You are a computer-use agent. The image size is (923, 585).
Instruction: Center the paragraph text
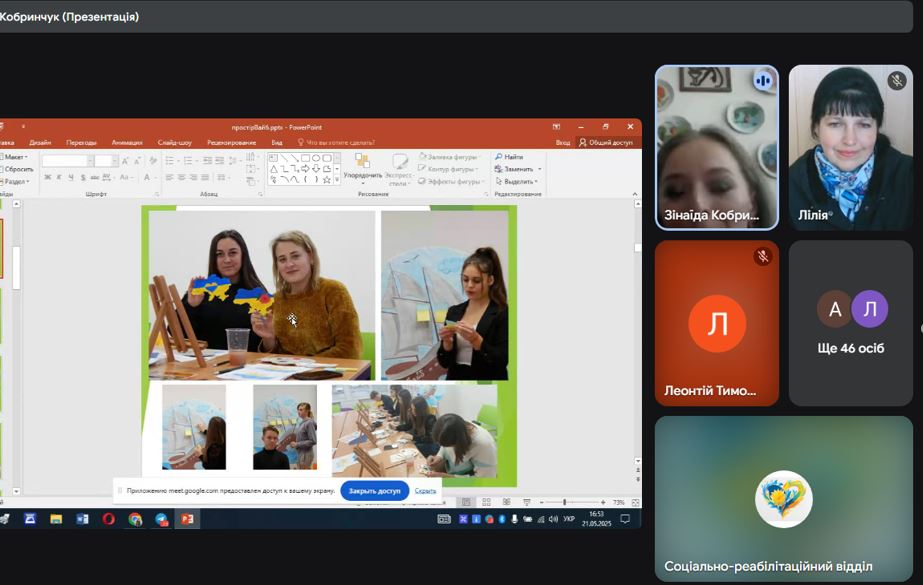point(181,177)
